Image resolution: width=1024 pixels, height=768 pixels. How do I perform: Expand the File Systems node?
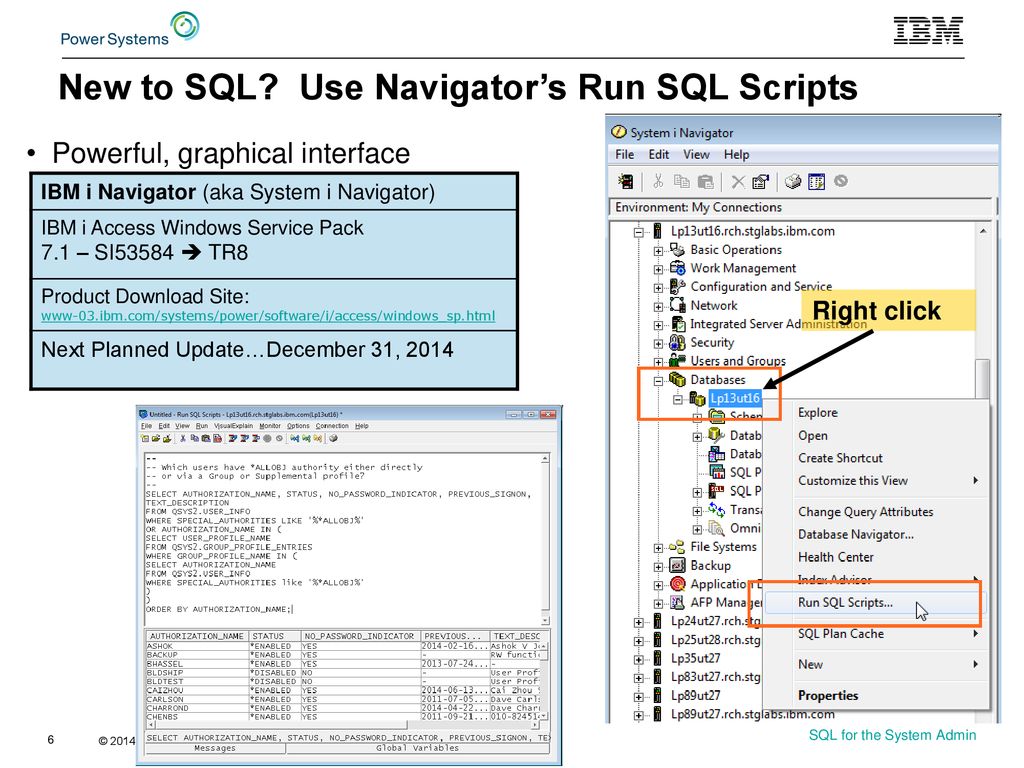point(658,548)
